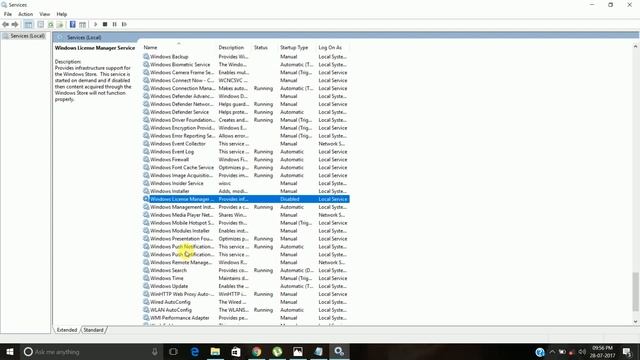This screenshot has height=360, width=640.
Task: Select the Windows Management Inst... row
Action: (246, 207)
